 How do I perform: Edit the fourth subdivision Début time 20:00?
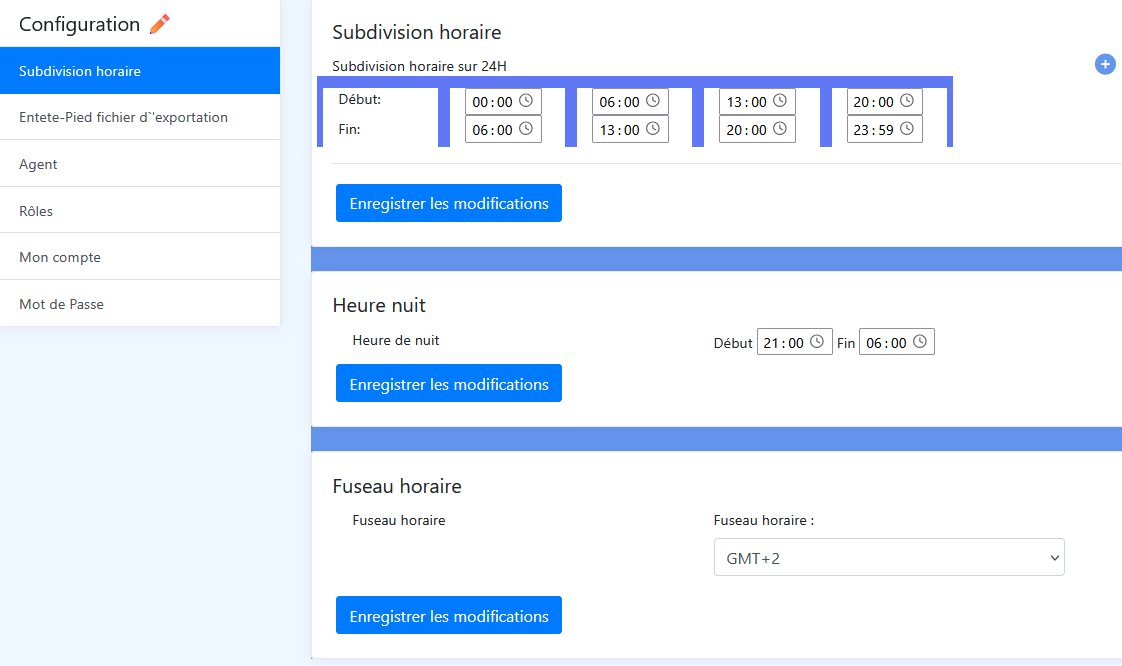point(884,102)
